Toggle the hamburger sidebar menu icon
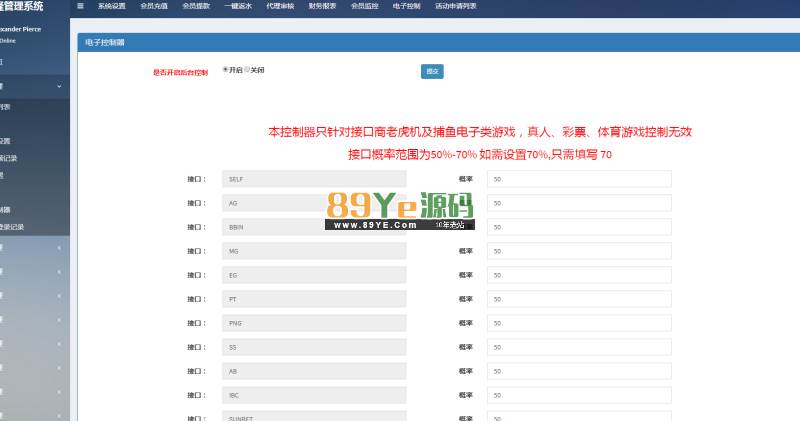This screenshot has width=800, height=421. point(80,6)
